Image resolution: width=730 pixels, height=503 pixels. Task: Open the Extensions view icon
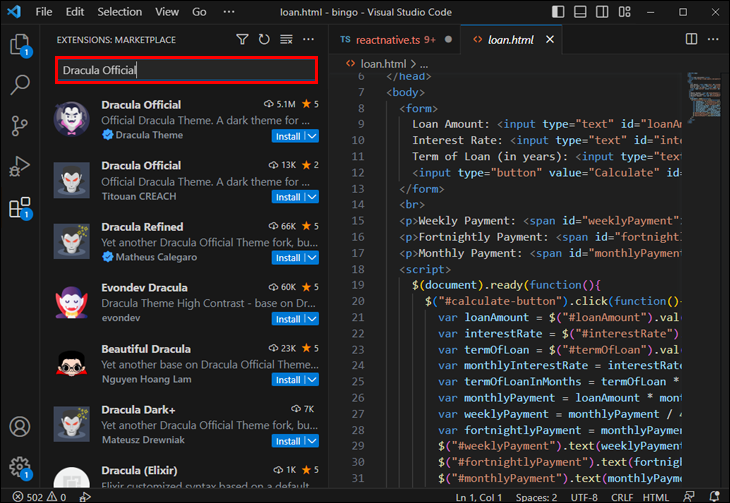(20, 207)
